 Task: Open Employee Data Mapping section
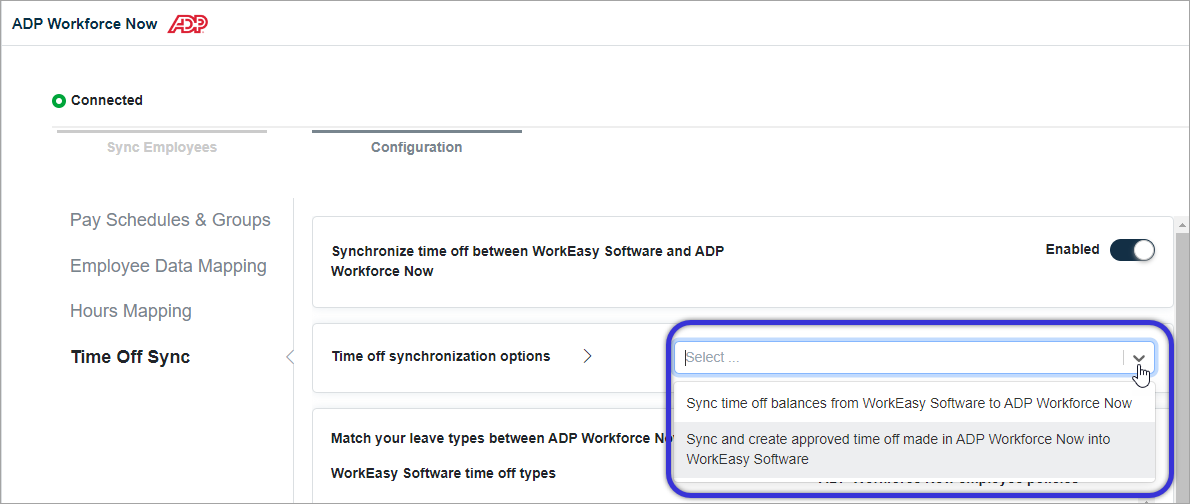168,266
